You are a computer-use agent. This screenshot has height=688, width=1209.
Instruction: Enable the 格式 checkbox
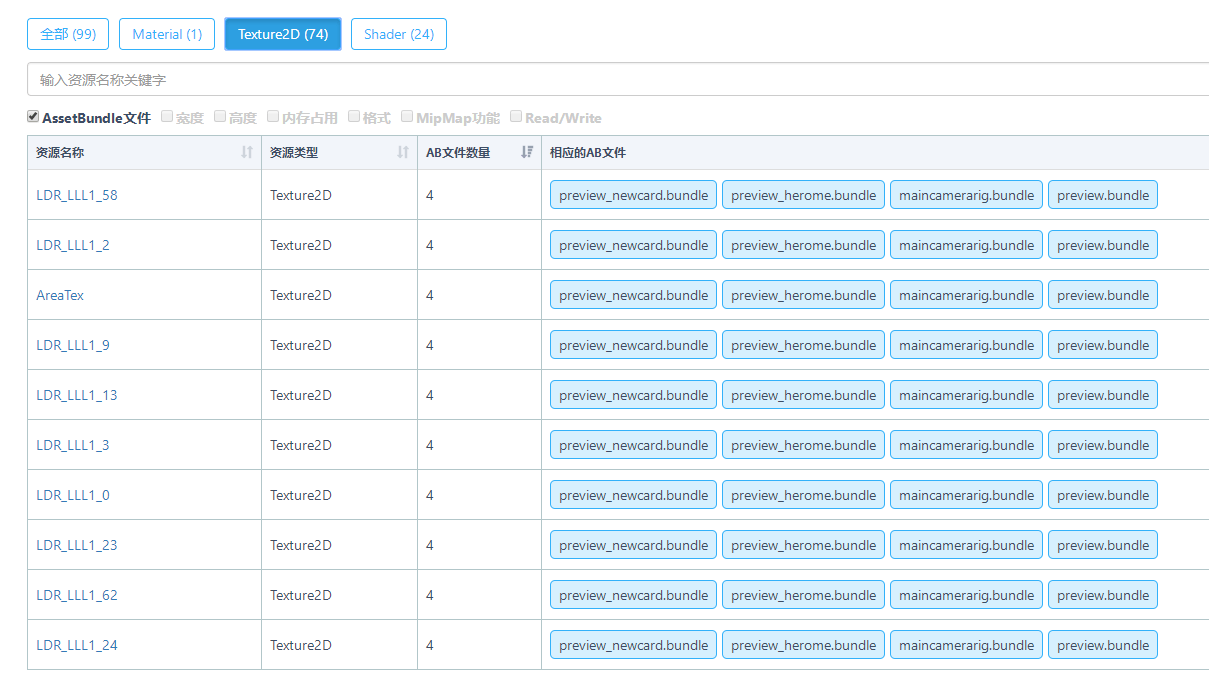coord(354,117)
